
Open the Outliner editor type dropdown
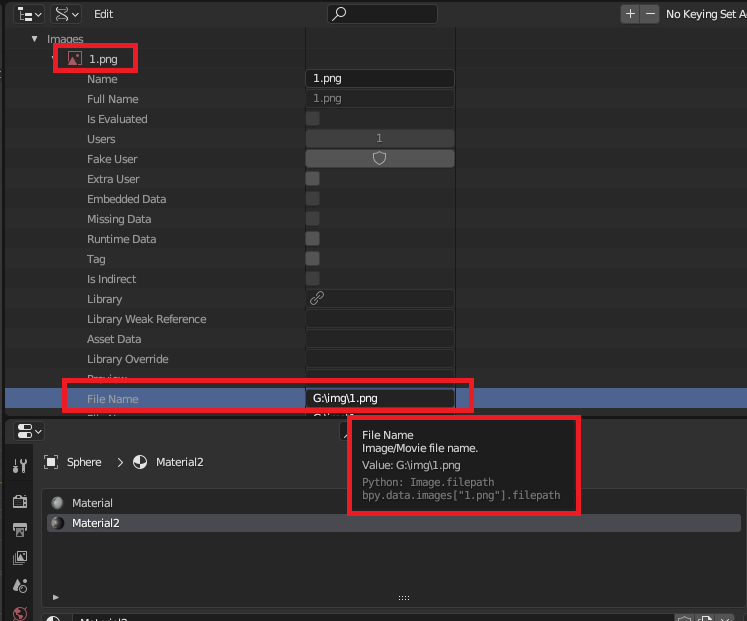click(x=29, y=14)
